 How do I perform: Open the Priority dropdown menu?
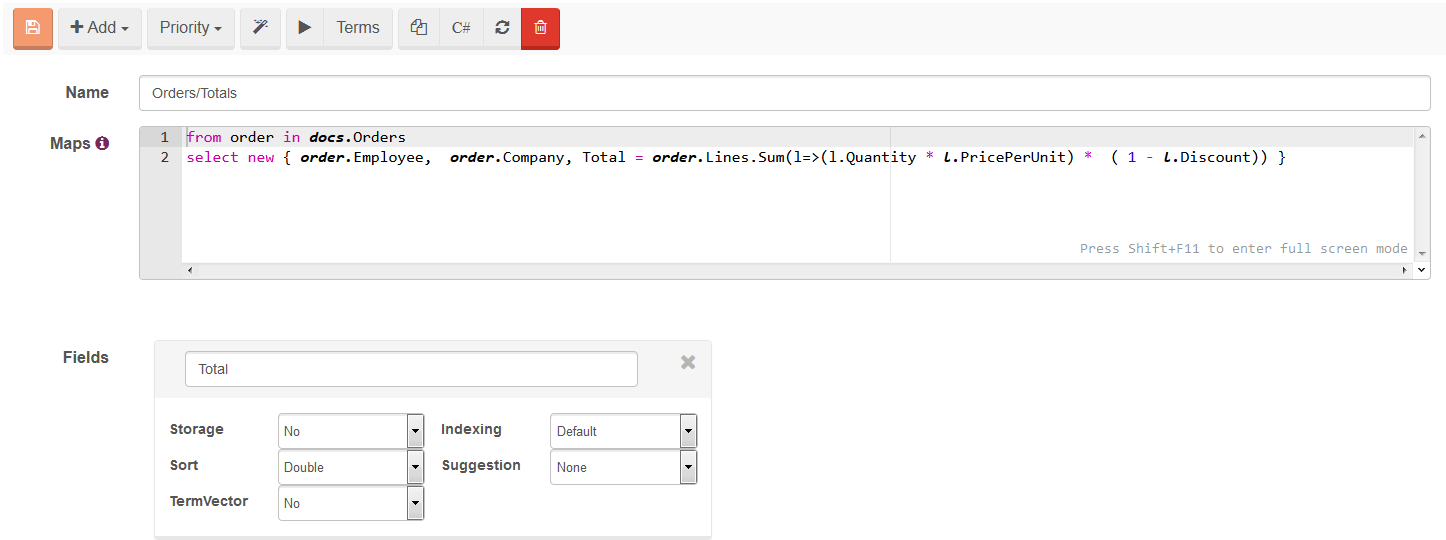(191, 28)
